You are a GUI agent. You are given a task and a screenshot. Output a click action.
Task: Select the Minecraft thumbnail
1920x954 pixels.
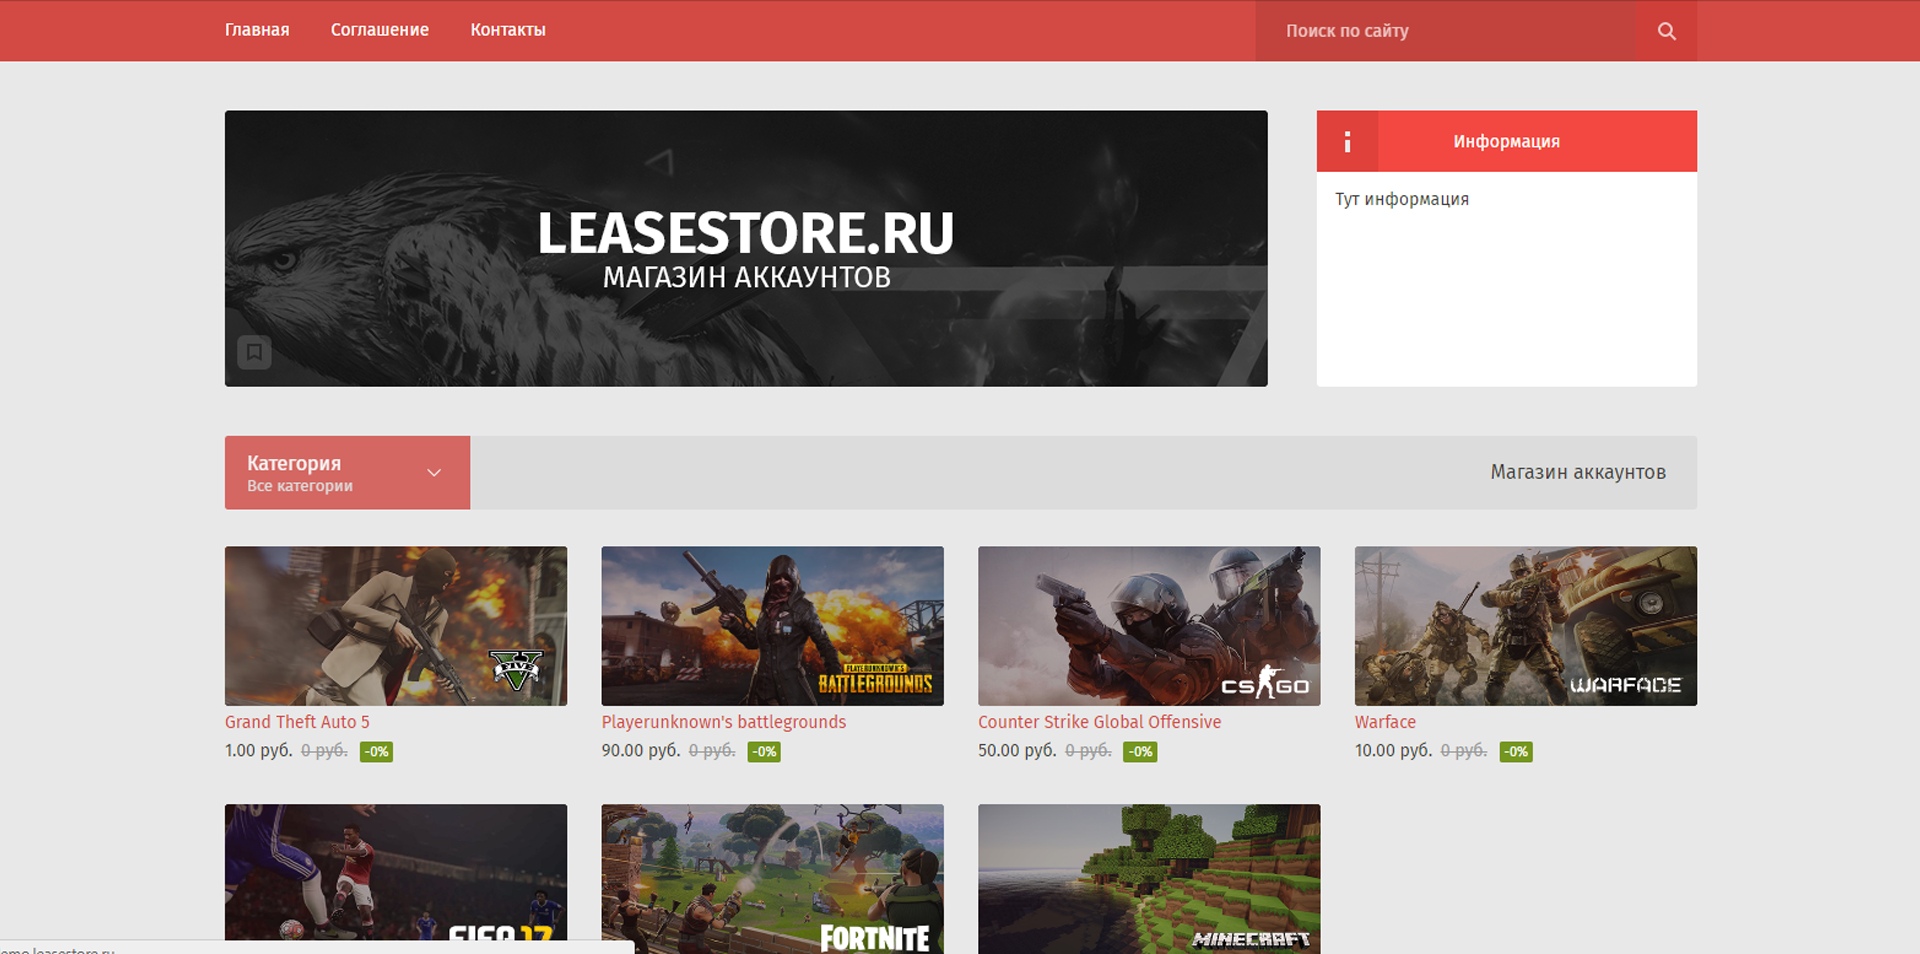[1149, 875]
